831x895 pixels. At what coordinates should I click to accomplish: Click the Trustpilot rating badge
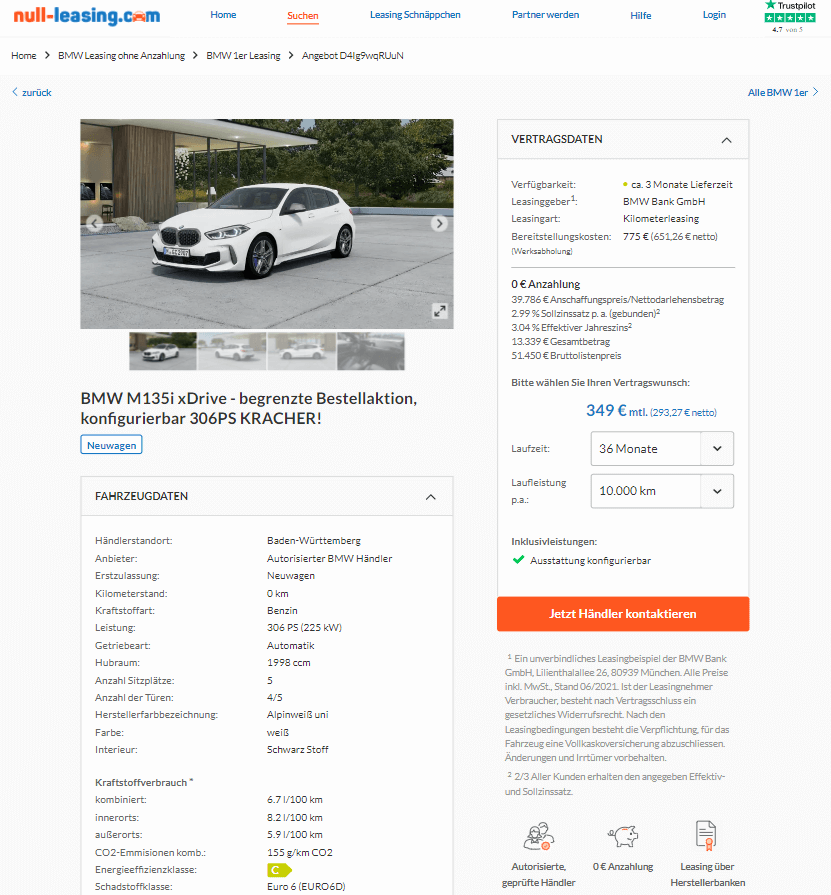tap(790, 17)
